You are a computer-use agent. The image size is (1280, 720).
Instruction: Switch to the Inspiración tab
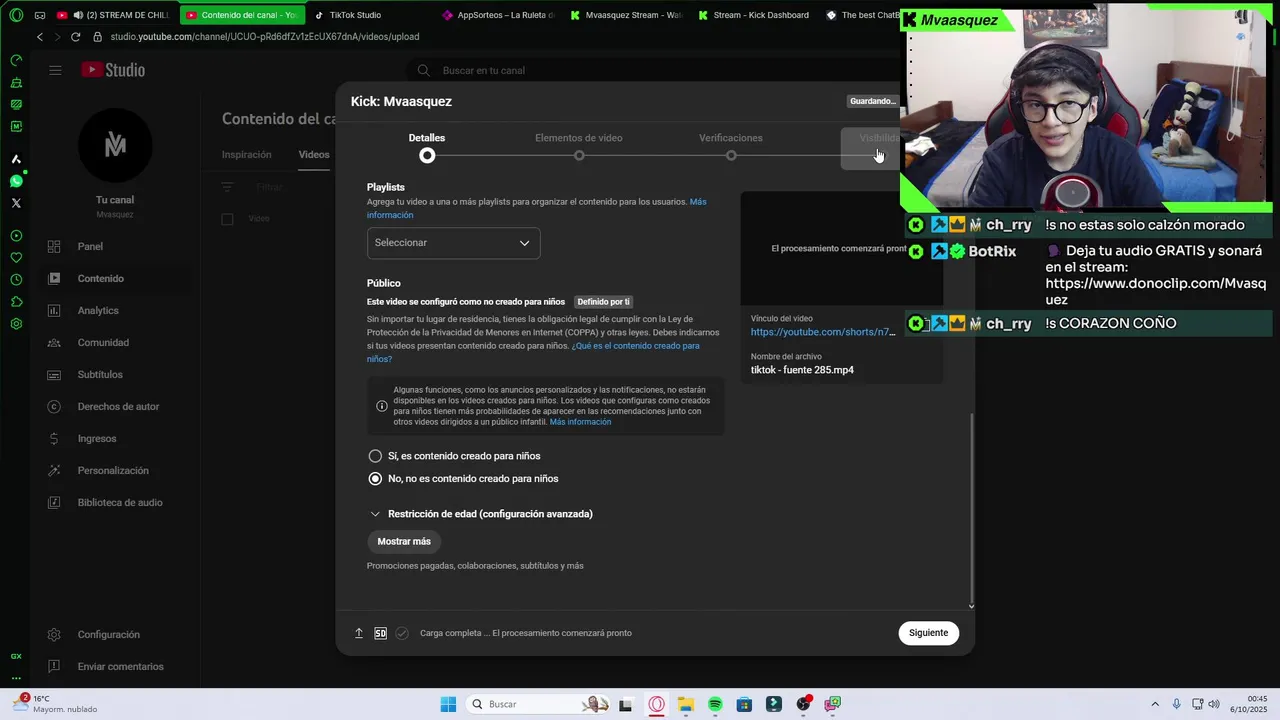point(247,155)
